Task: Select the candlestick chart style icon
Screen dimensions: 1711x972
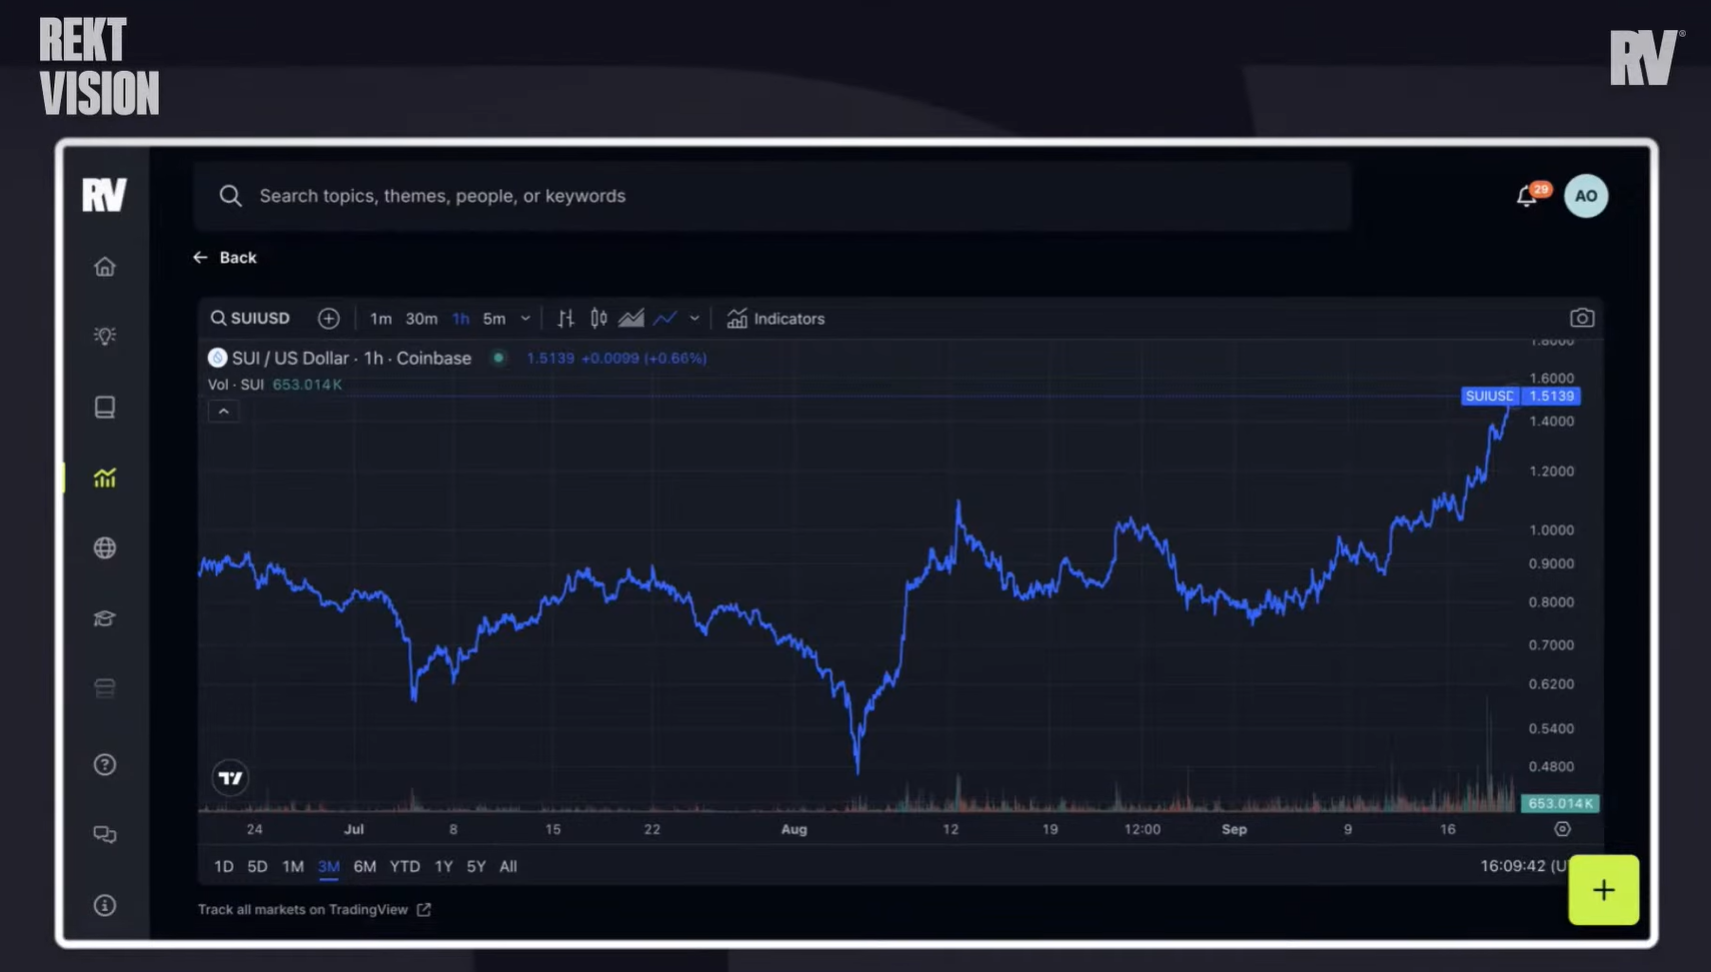Action: pyautogui.click(x=598, y=319)
